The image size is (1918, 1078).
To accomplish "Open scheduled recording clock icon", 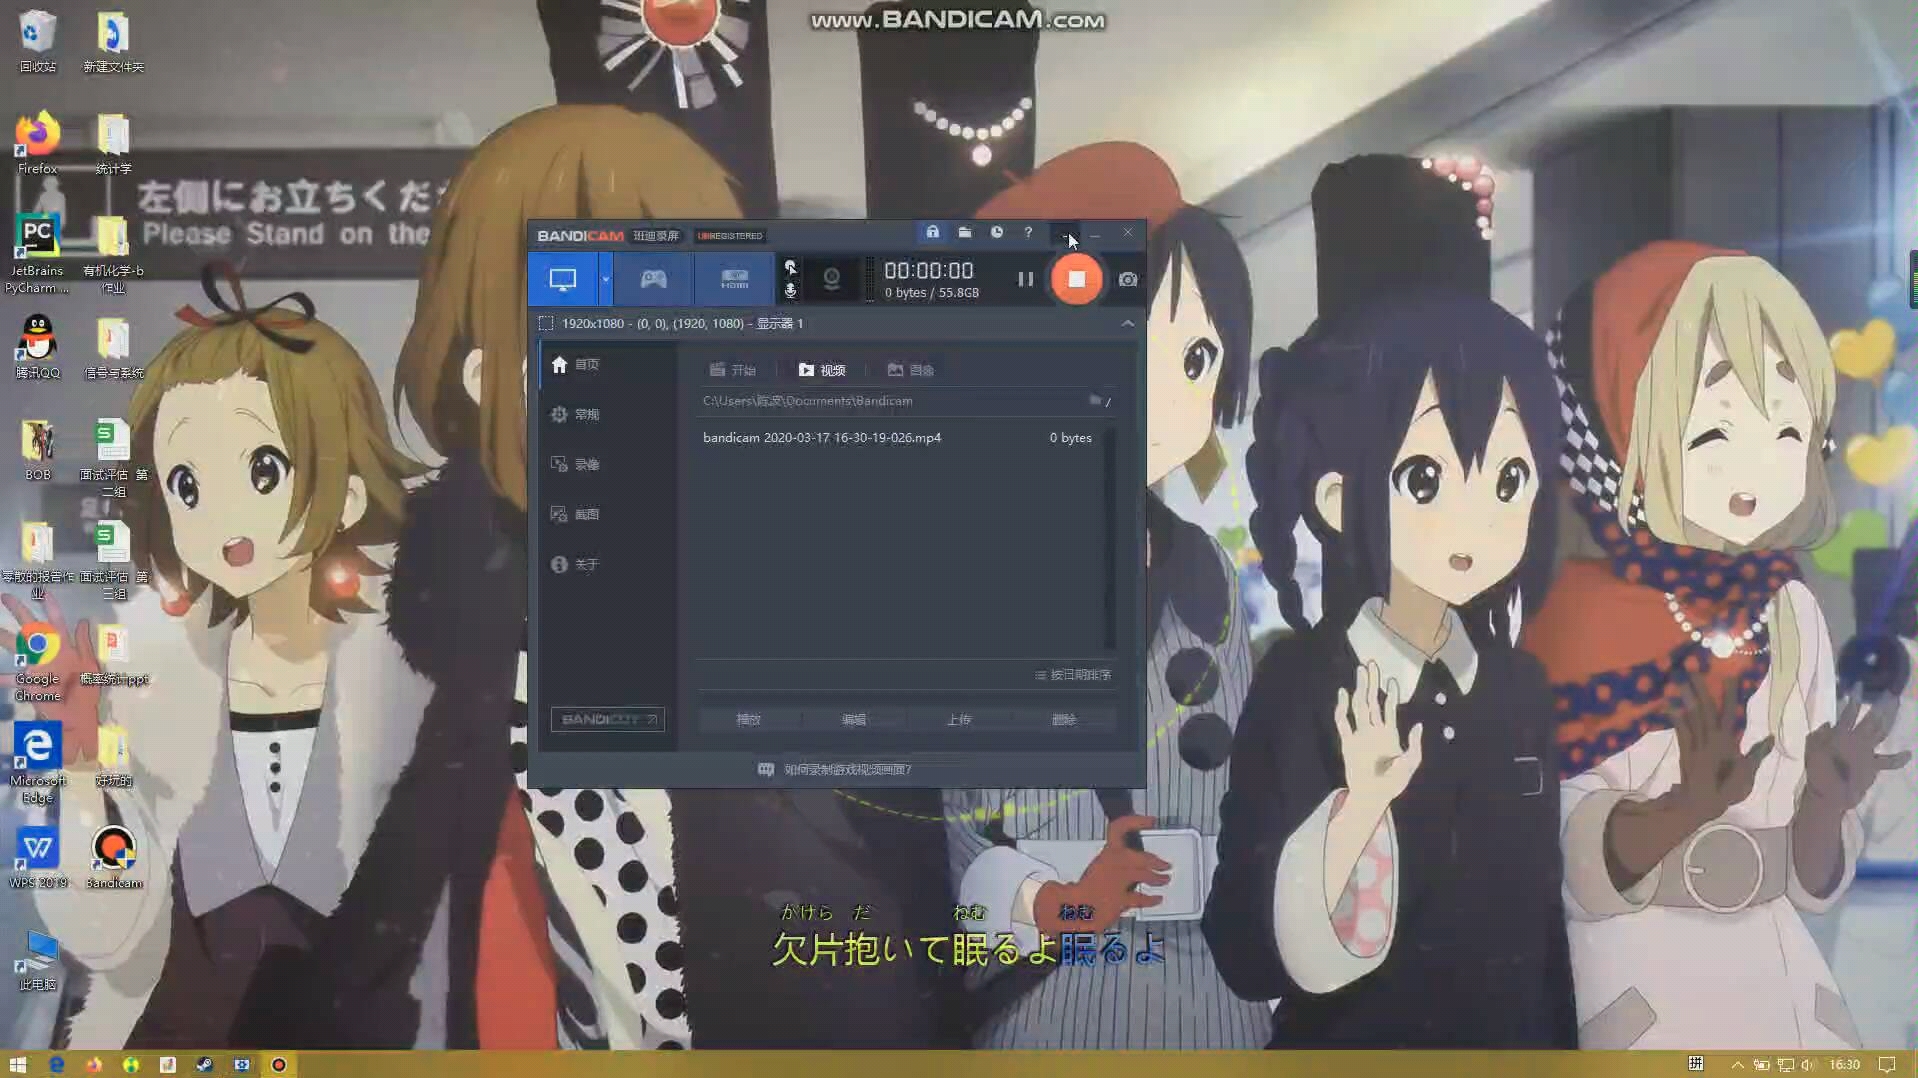I will point(996,232).
